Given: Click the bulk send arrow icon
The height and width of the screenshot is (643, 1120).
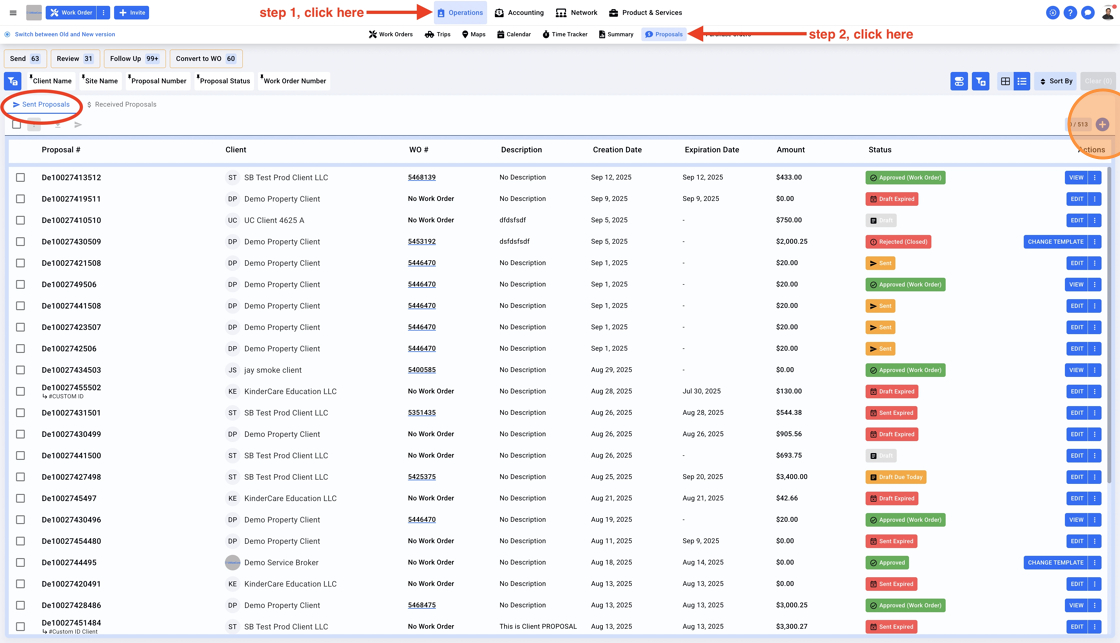Looking at the screenshot, I should [x=78, y=124].
